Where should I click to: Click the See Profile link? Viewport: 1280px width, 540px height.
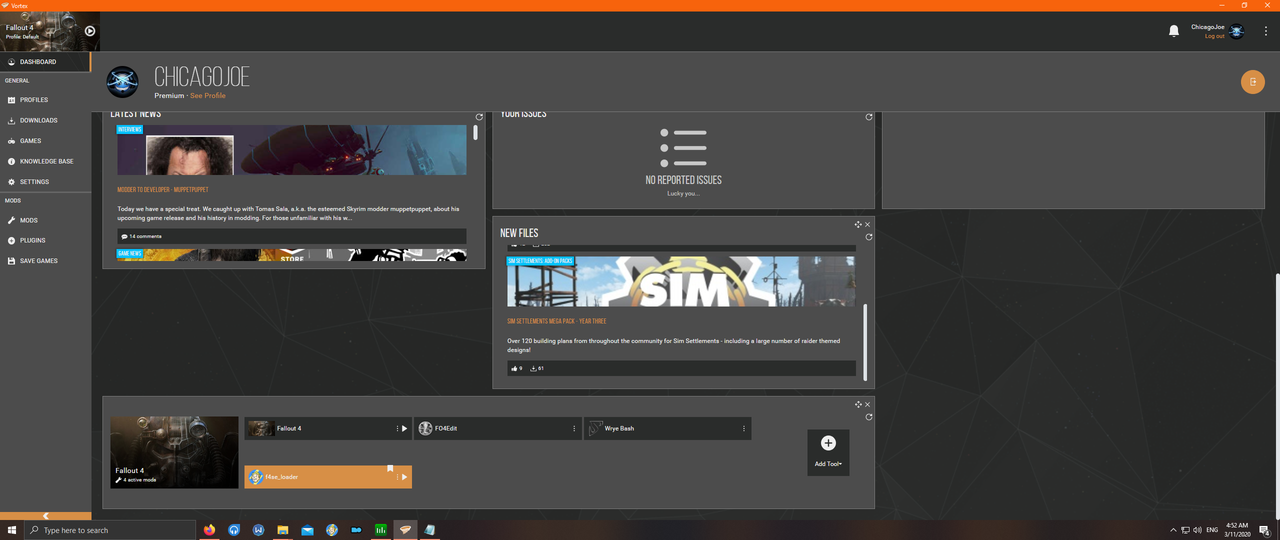point(208,95)
